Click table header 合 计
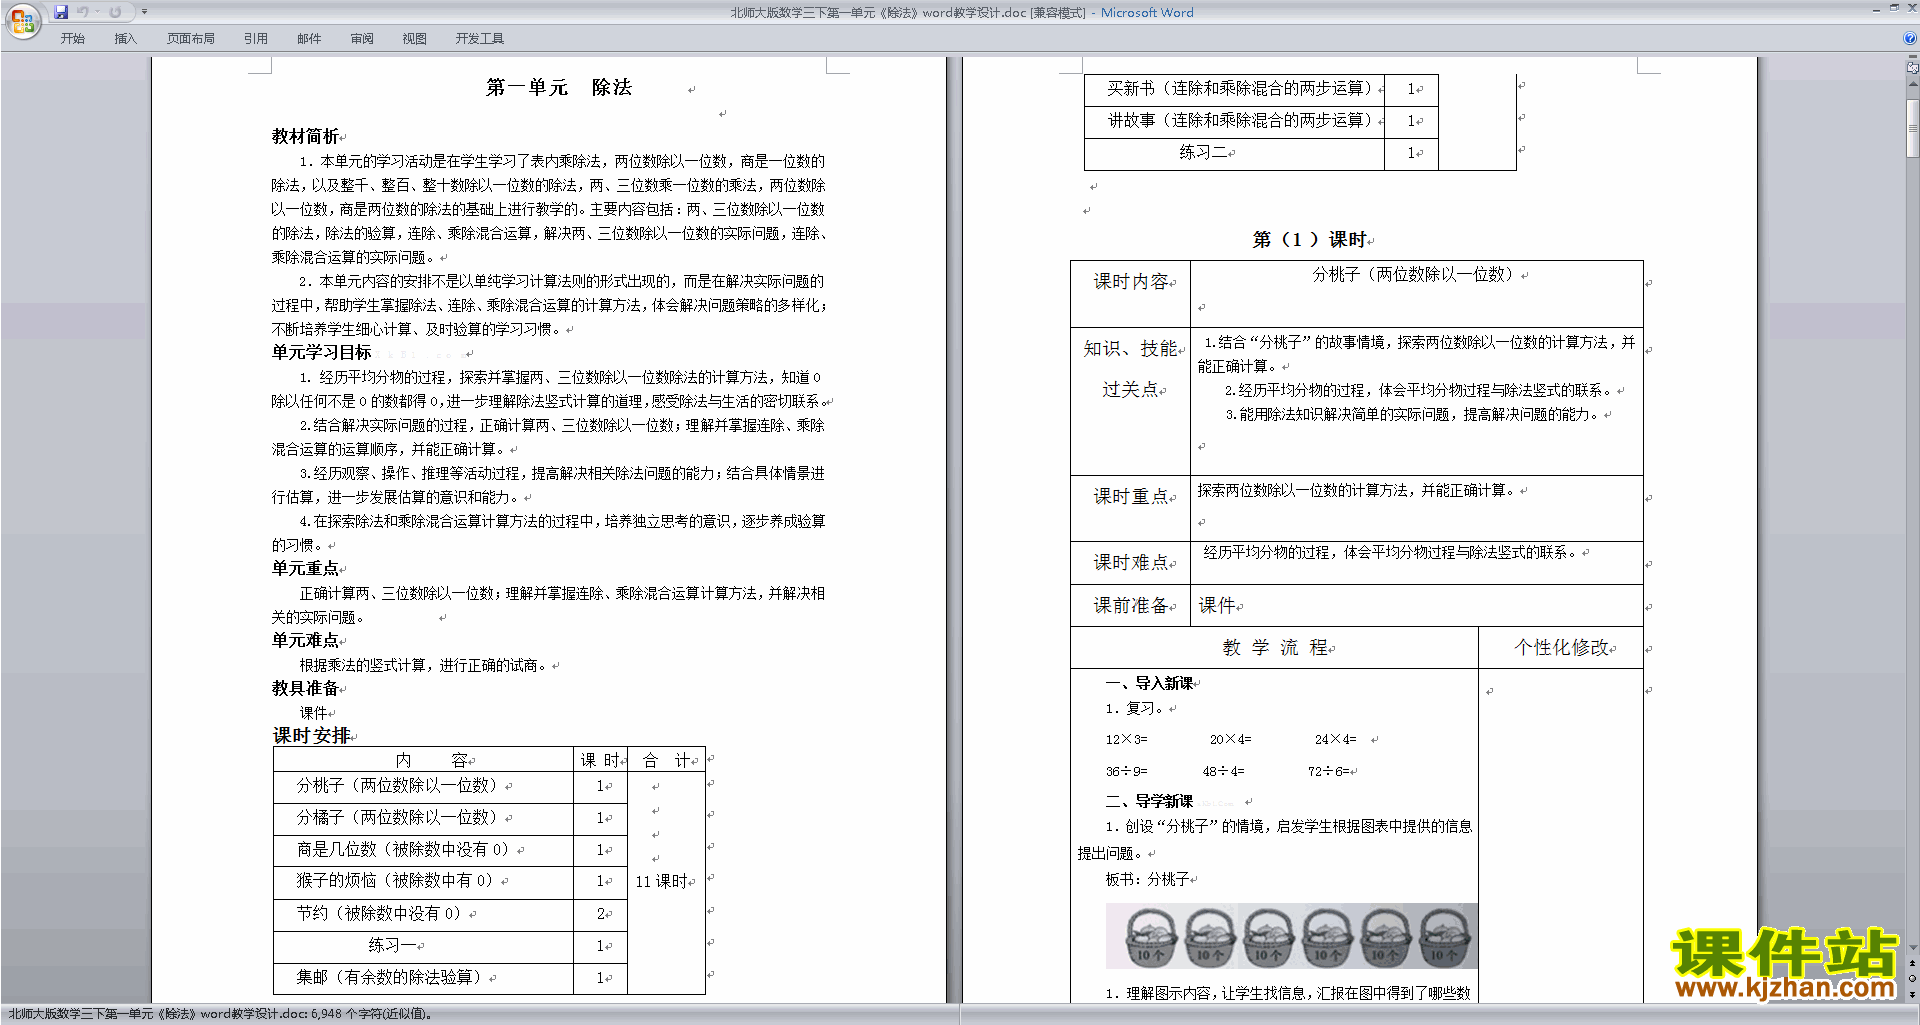 click(x=666, y=760)
